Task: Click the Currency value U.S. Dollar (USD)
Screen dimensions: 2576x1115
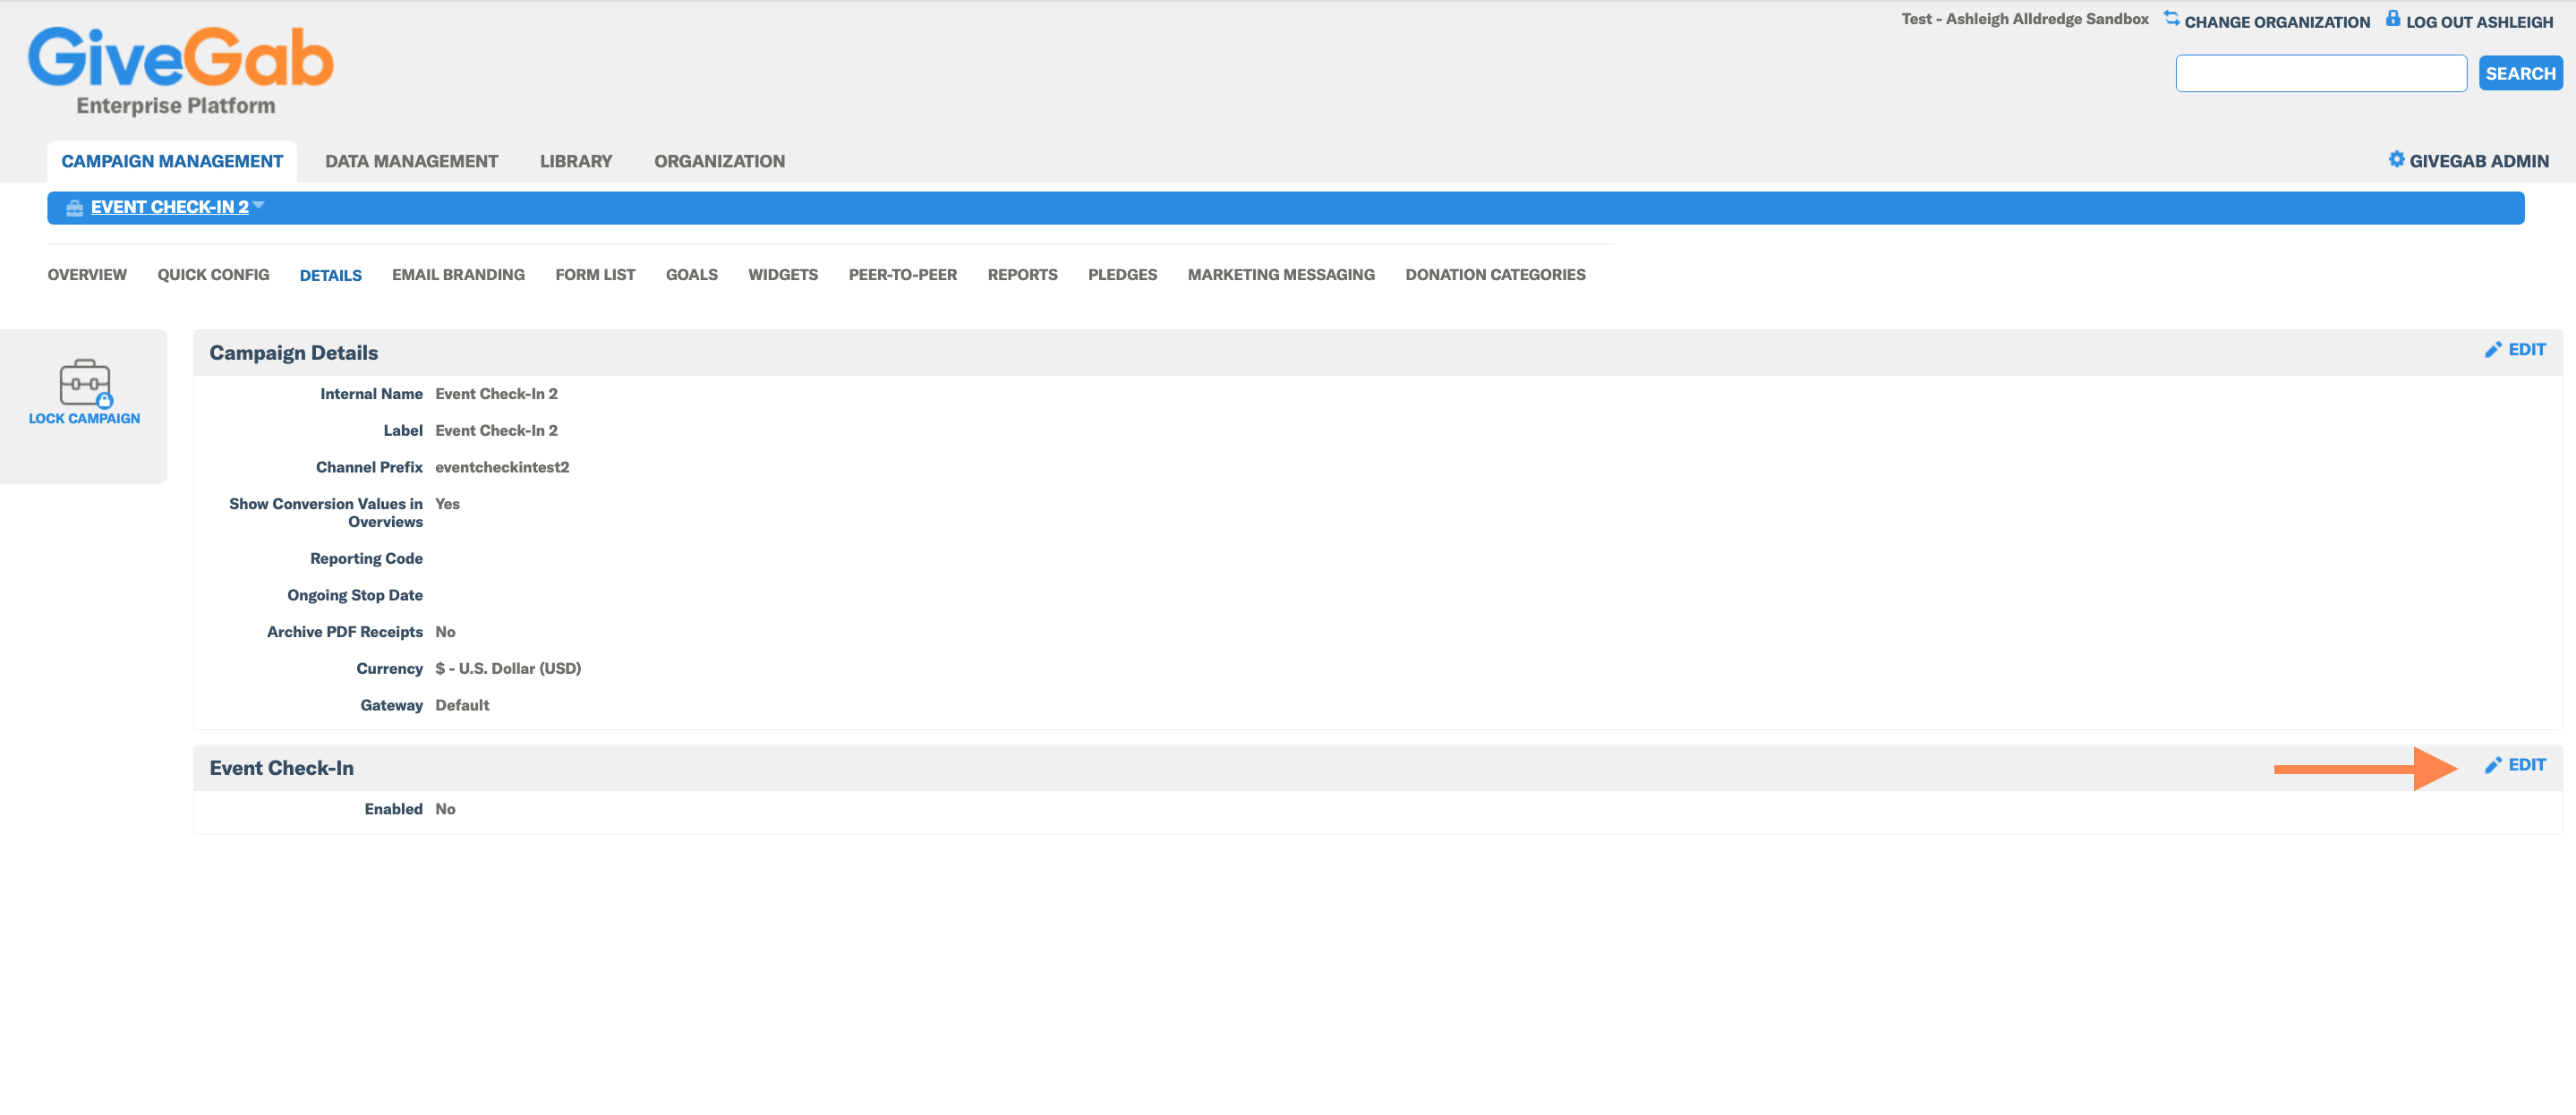Action: tap(508, 669)
